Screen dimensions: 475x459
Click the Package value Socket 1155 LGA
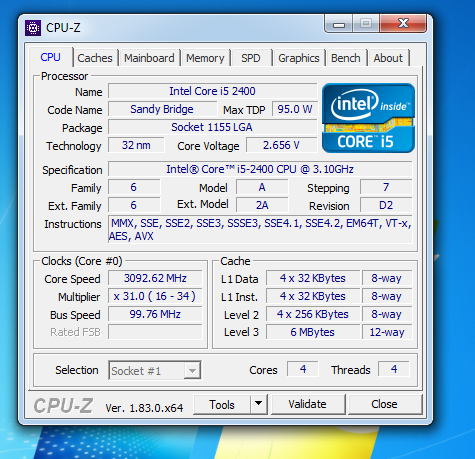(x=212, y=127)
